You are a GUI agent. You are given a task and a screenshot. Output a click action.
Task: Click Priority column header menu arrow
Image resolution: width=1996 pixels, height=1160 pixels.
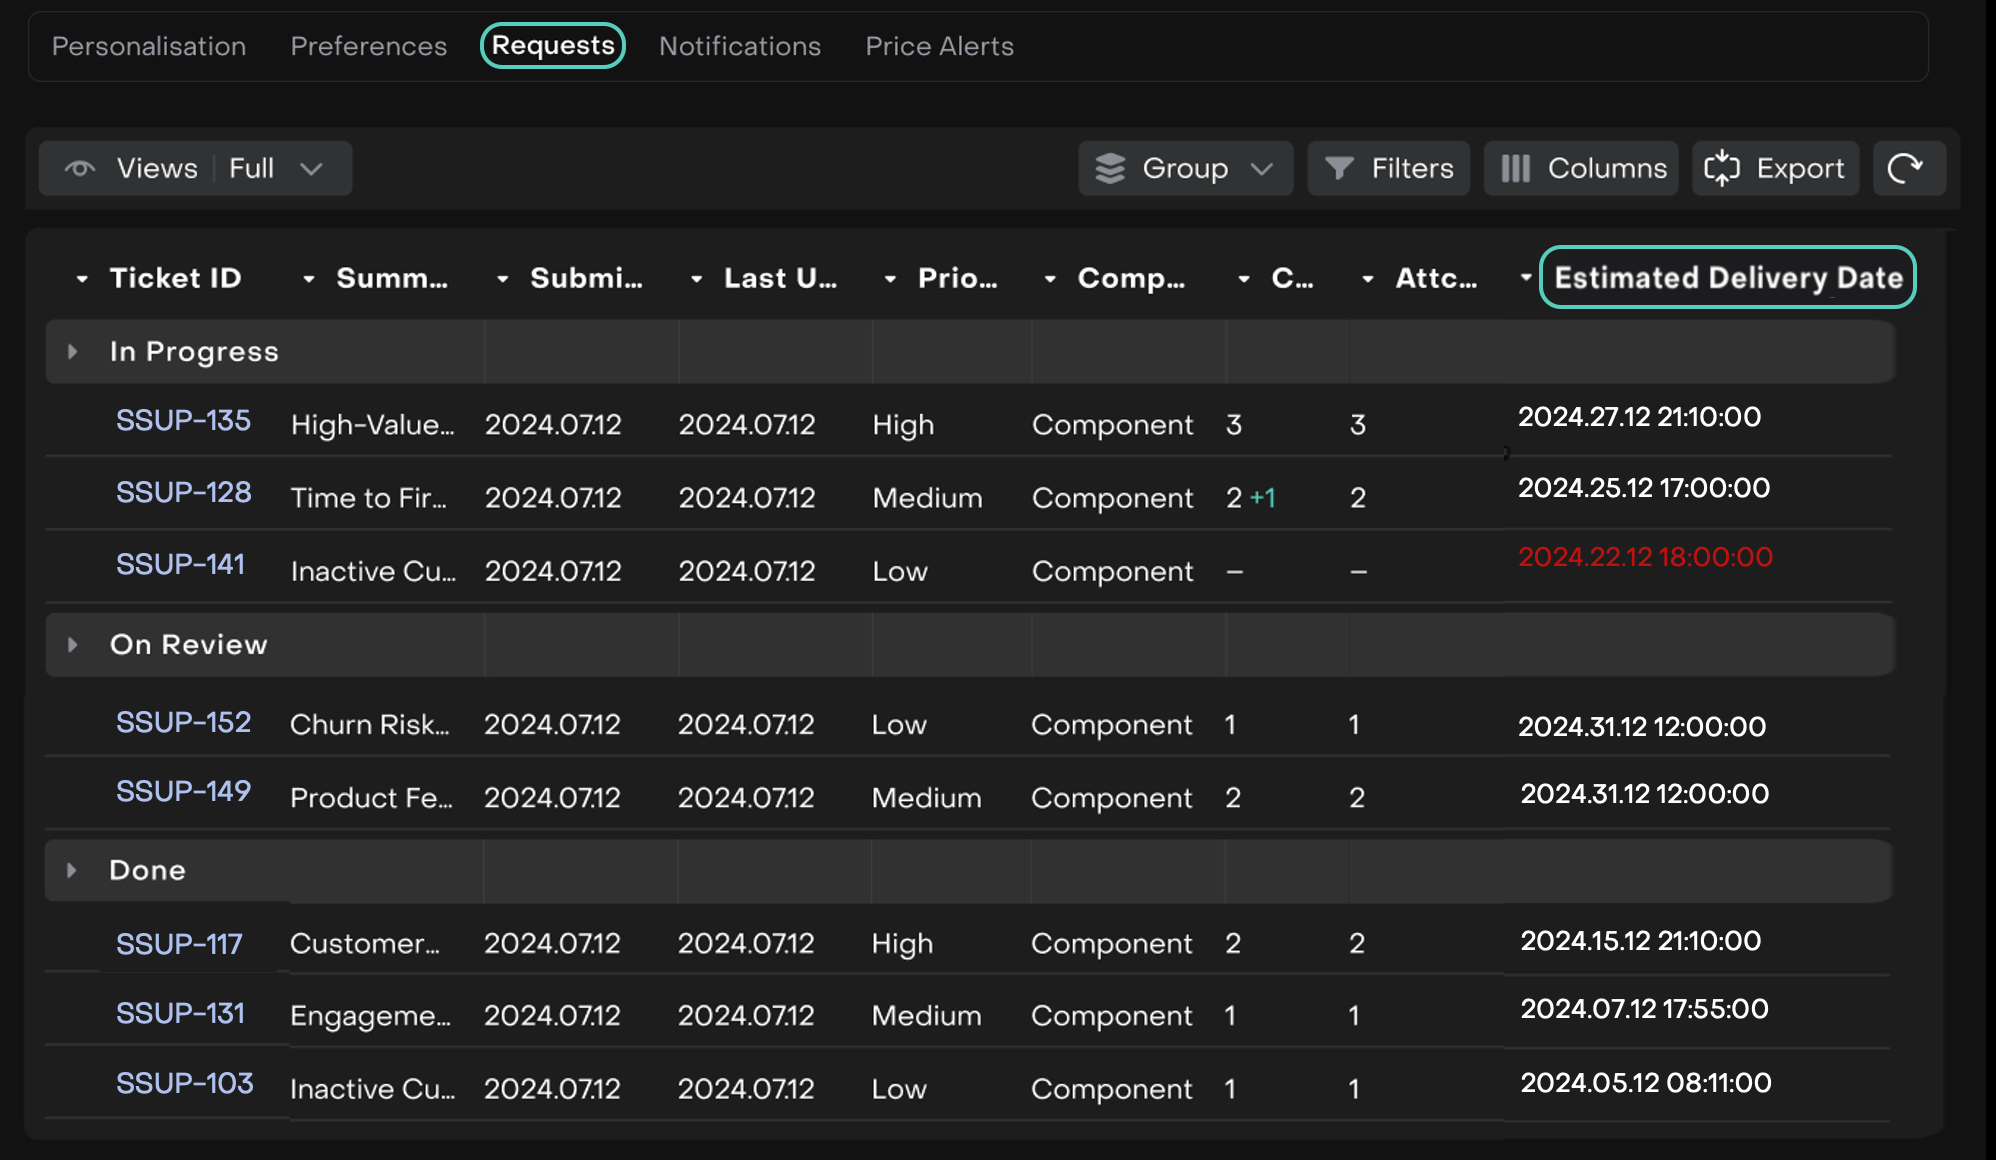click(x=890, y=279)
